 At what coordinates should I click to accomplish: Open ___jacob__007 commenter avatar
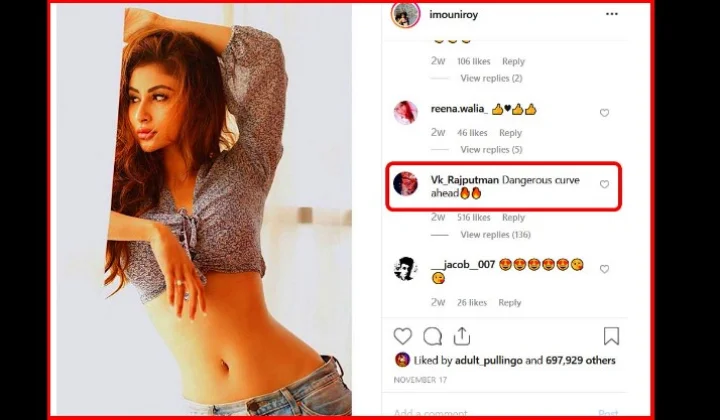coord(405,269)
